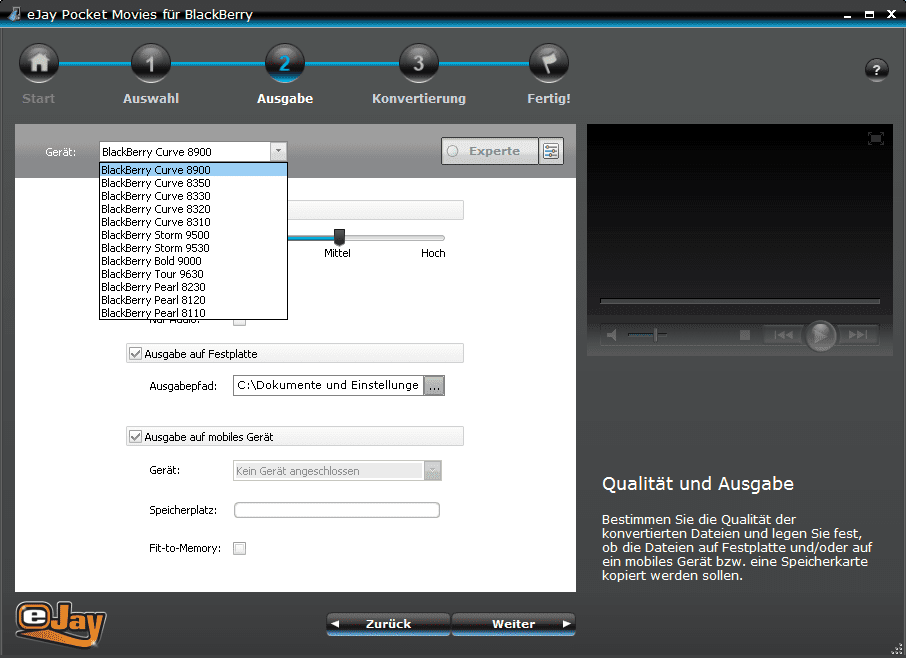Skip to next track in preview
This screenshot has height=658, width=906.
(x=858, y=335)
